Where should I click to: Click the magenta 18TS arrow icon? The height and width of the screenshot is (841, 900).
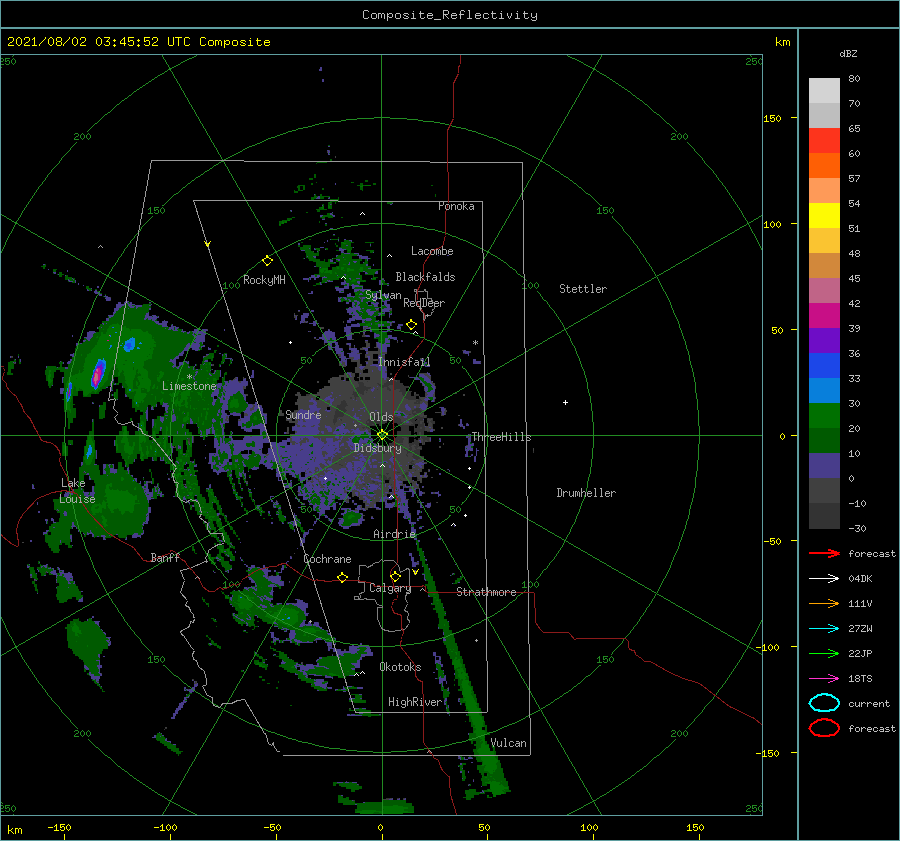coord(824,679)
